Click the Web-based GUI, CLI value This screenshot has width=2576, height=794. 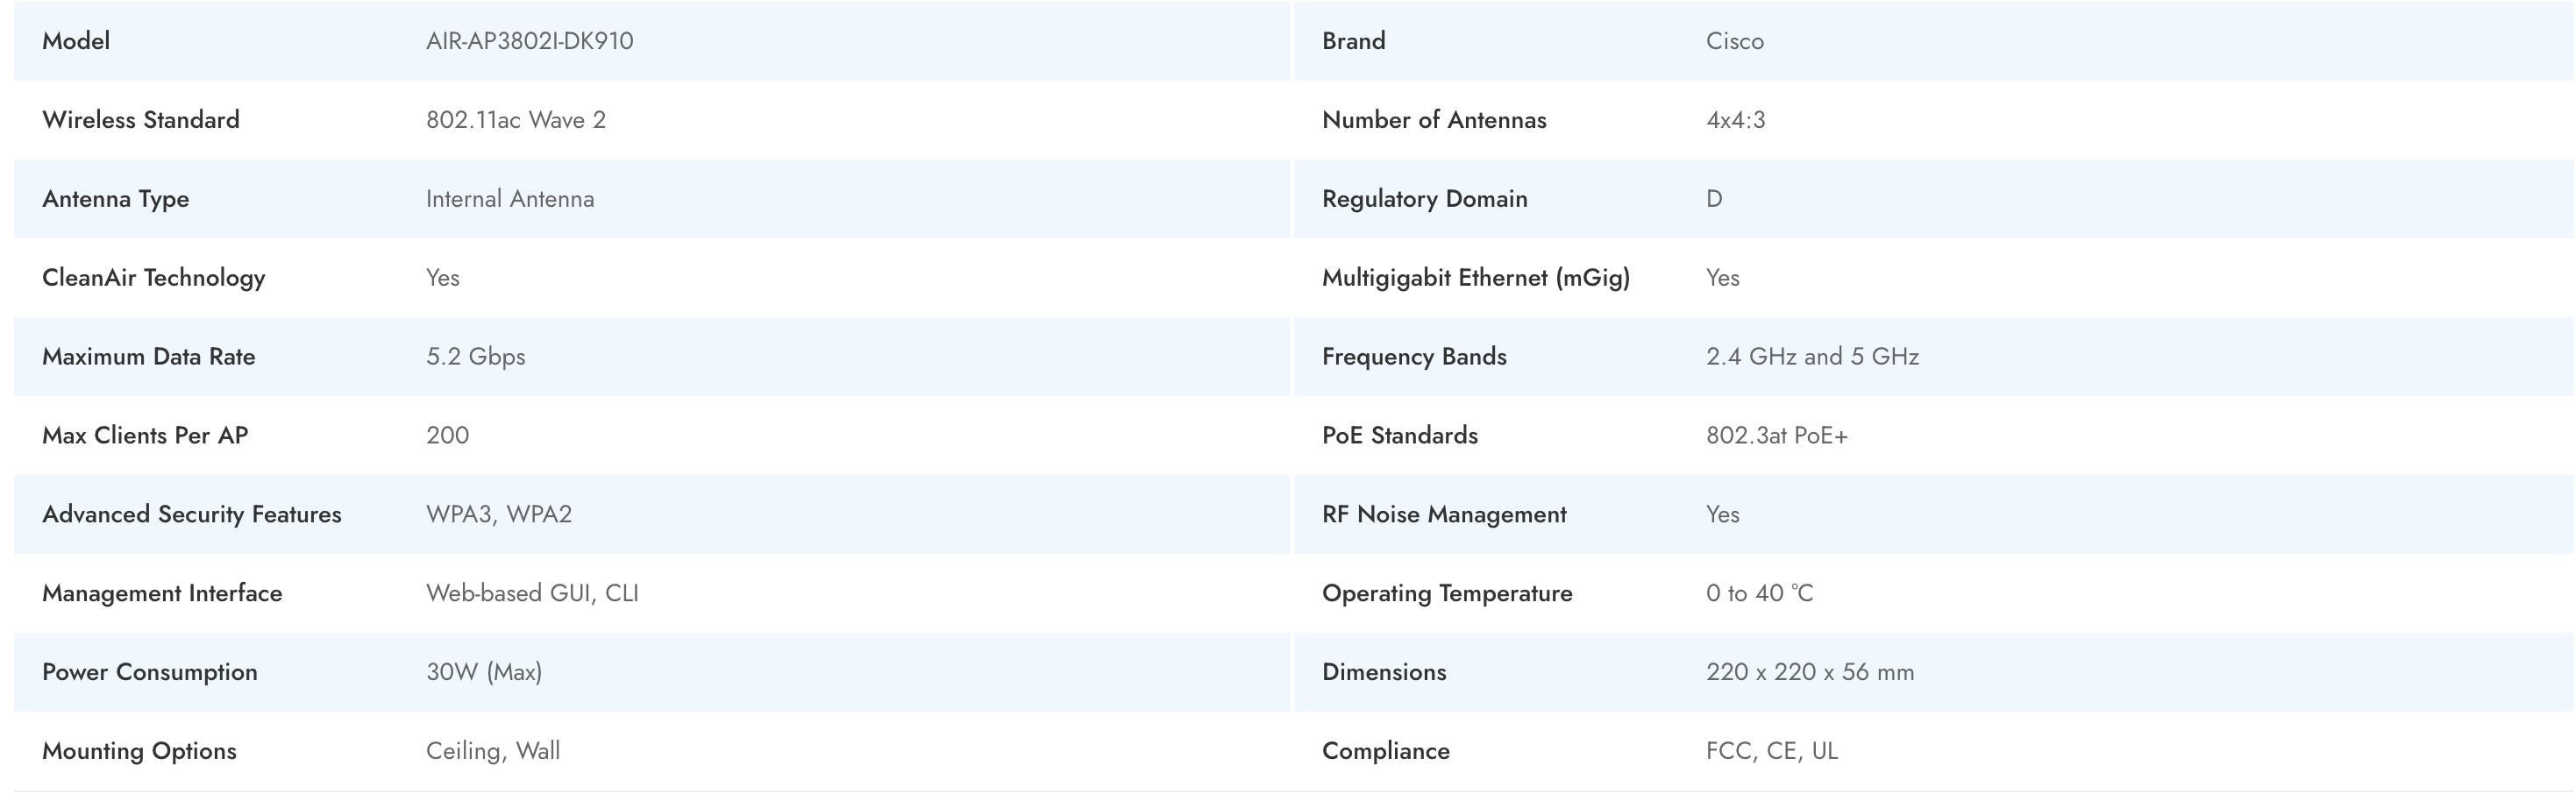531,594
